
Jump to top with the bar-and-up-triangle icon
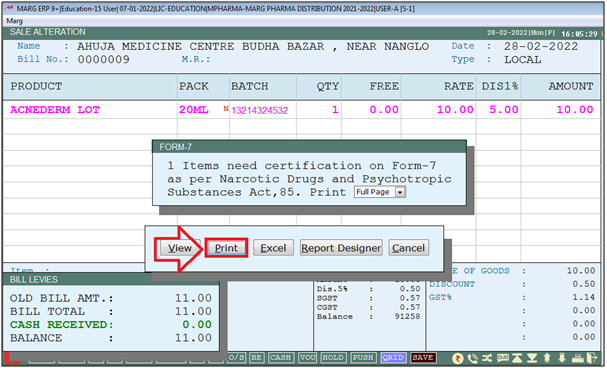[x=518, y=358]
